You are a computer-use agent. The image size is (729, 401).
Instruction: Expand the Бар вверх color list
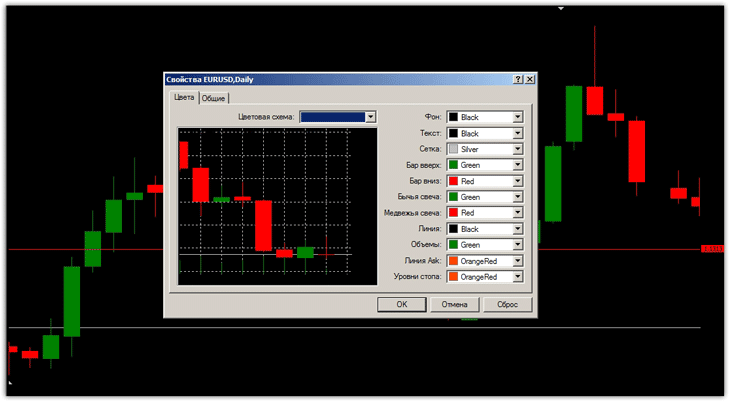(518, 165)
